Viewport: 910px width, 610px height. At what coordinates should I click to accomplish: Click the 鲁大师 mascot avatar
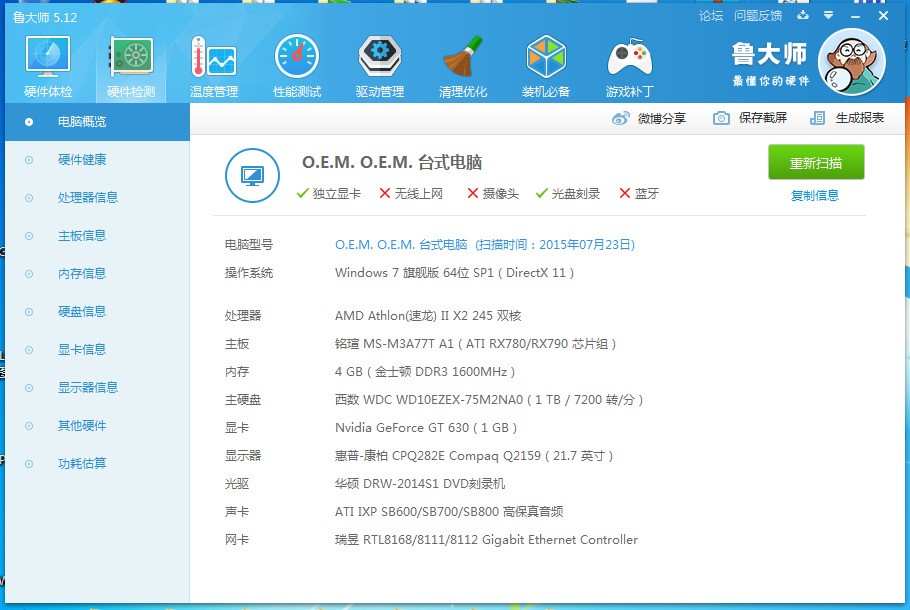851,62
